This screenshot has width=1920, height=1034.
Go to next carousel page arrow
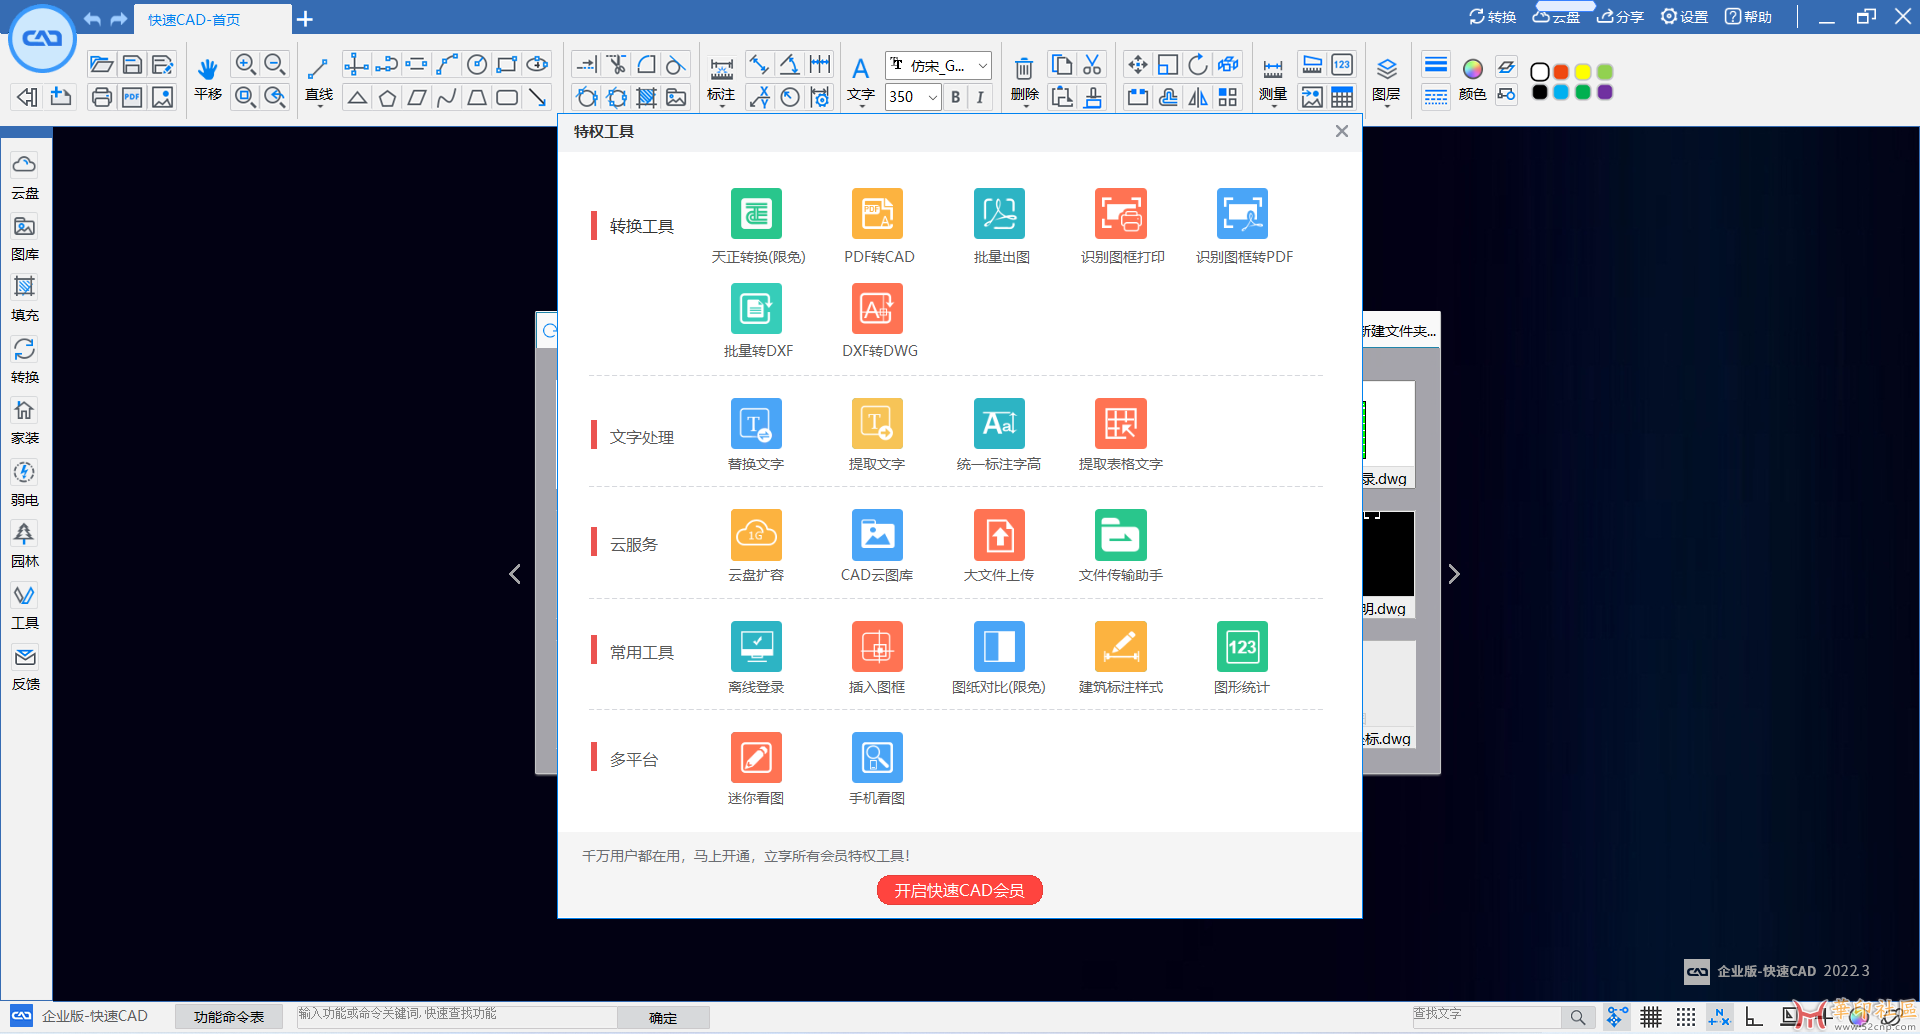point(1454,574)
